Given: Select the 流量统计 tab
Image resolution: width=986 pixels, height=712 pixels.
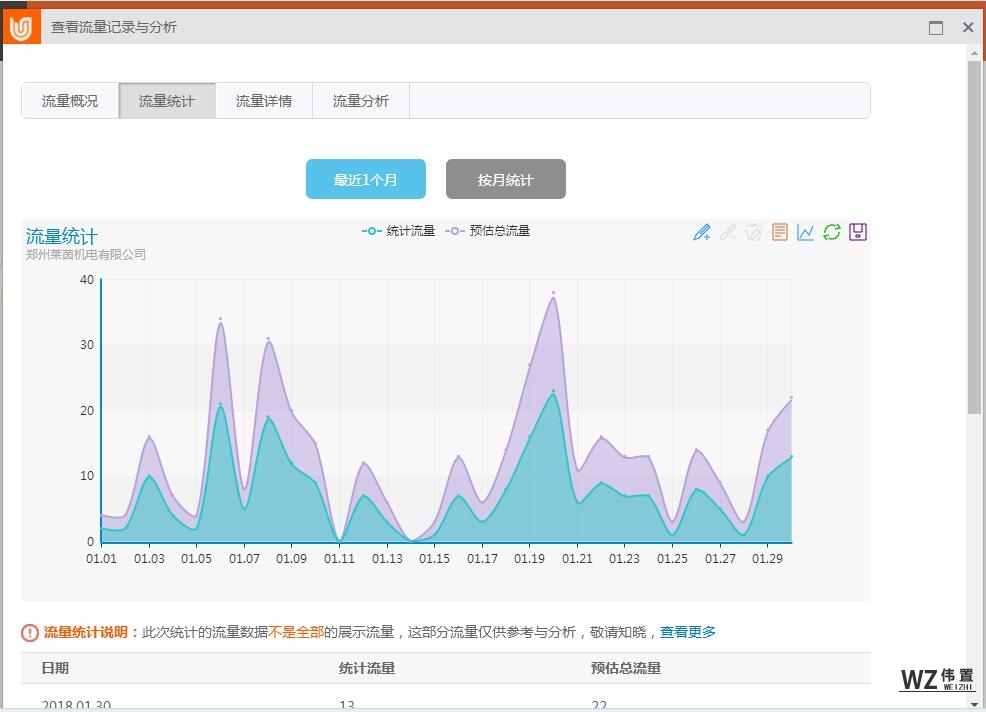Looking at the screenshot, I should coord(167,101).
